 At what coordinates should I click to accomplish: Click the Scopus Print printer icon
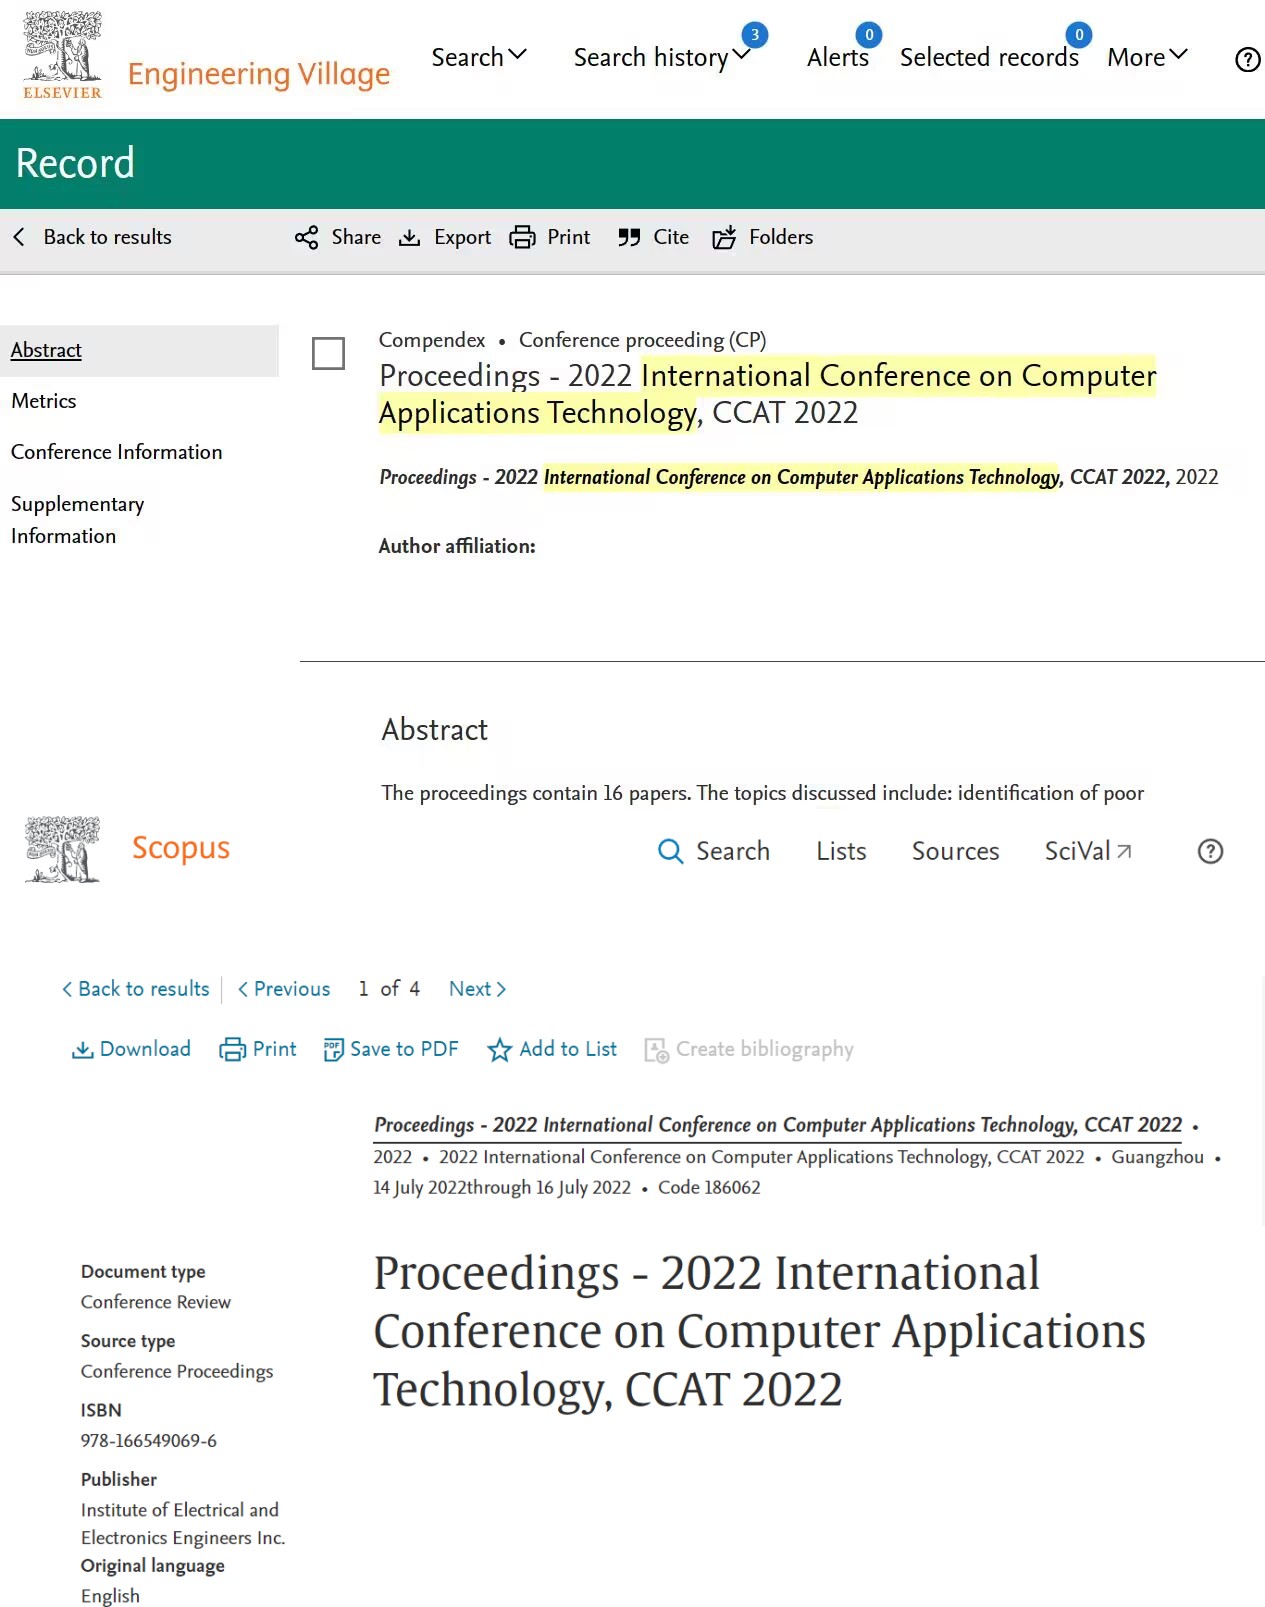tap(232, 1049)
